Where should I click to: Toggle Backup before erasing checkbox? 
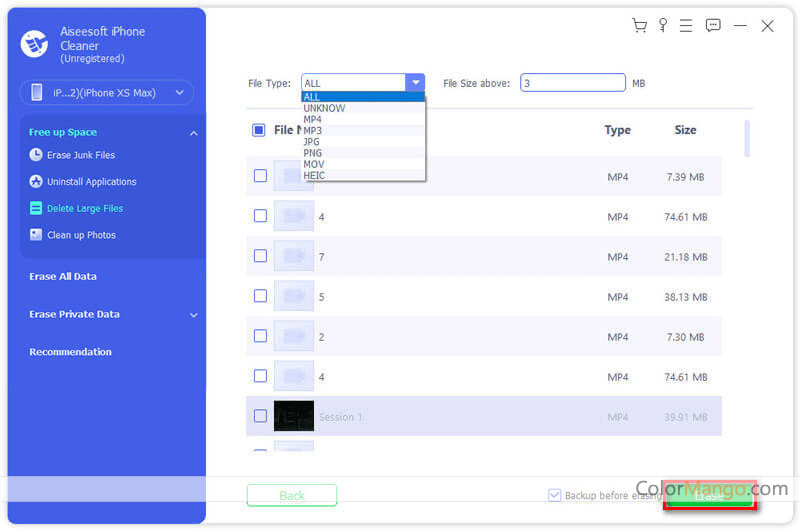point(555,495)
